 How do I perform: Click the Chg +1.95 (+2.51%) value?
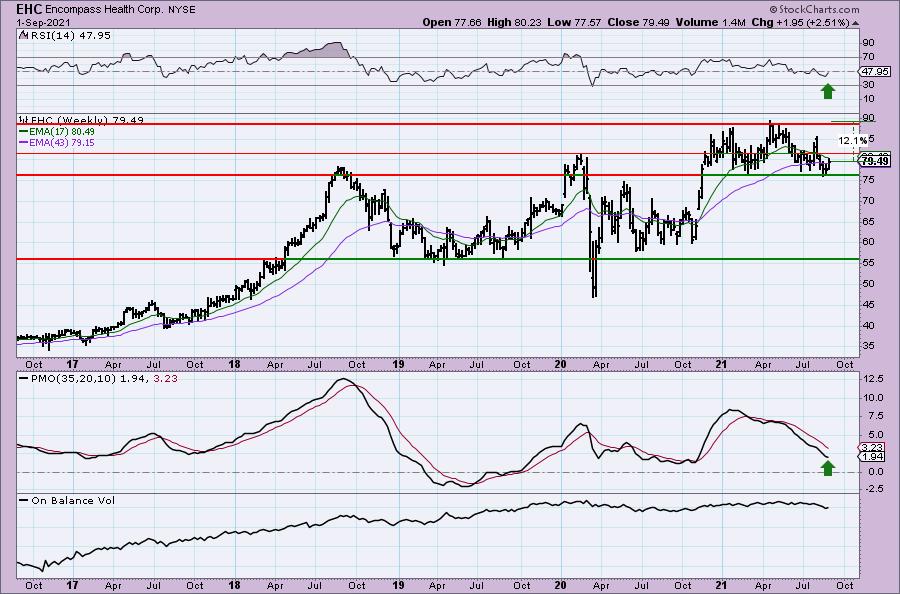point(800,22)
